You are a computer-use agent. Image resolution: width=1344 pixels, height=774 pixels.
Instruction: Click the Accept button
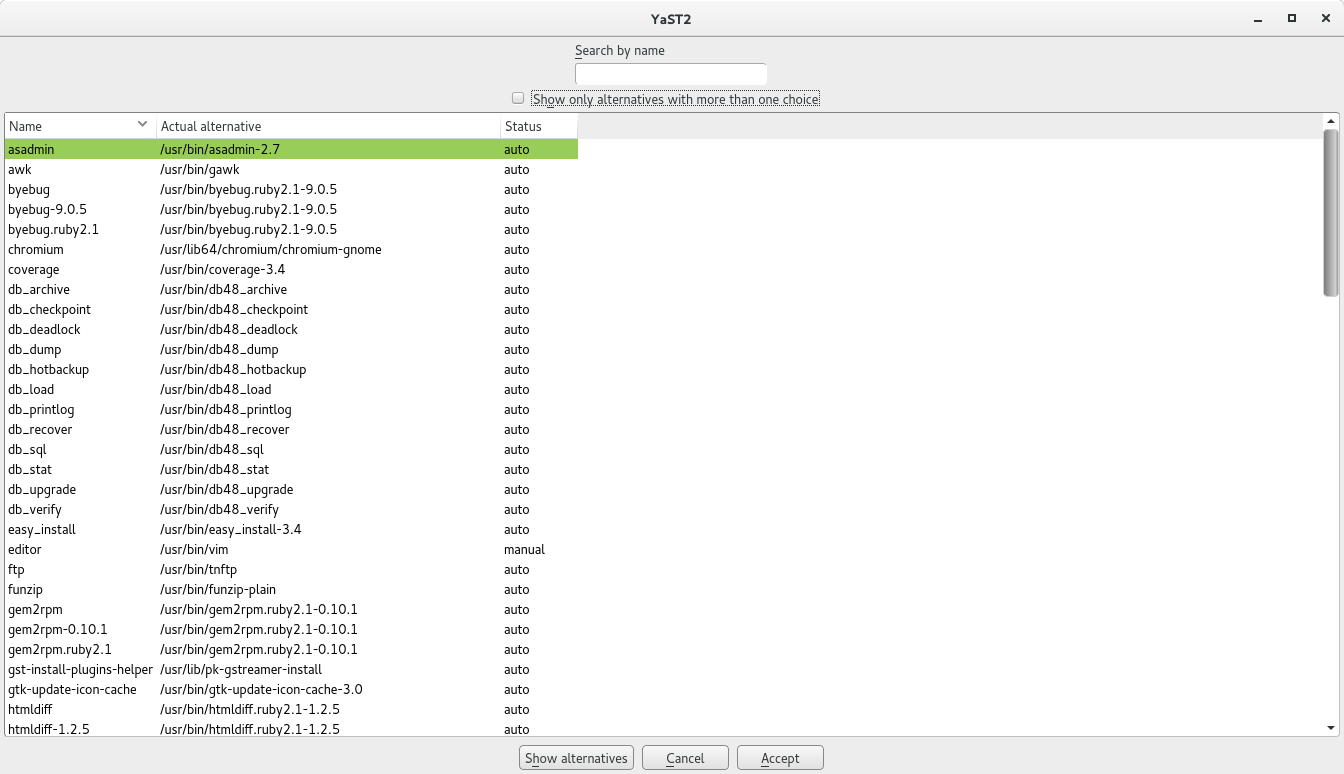780,758
